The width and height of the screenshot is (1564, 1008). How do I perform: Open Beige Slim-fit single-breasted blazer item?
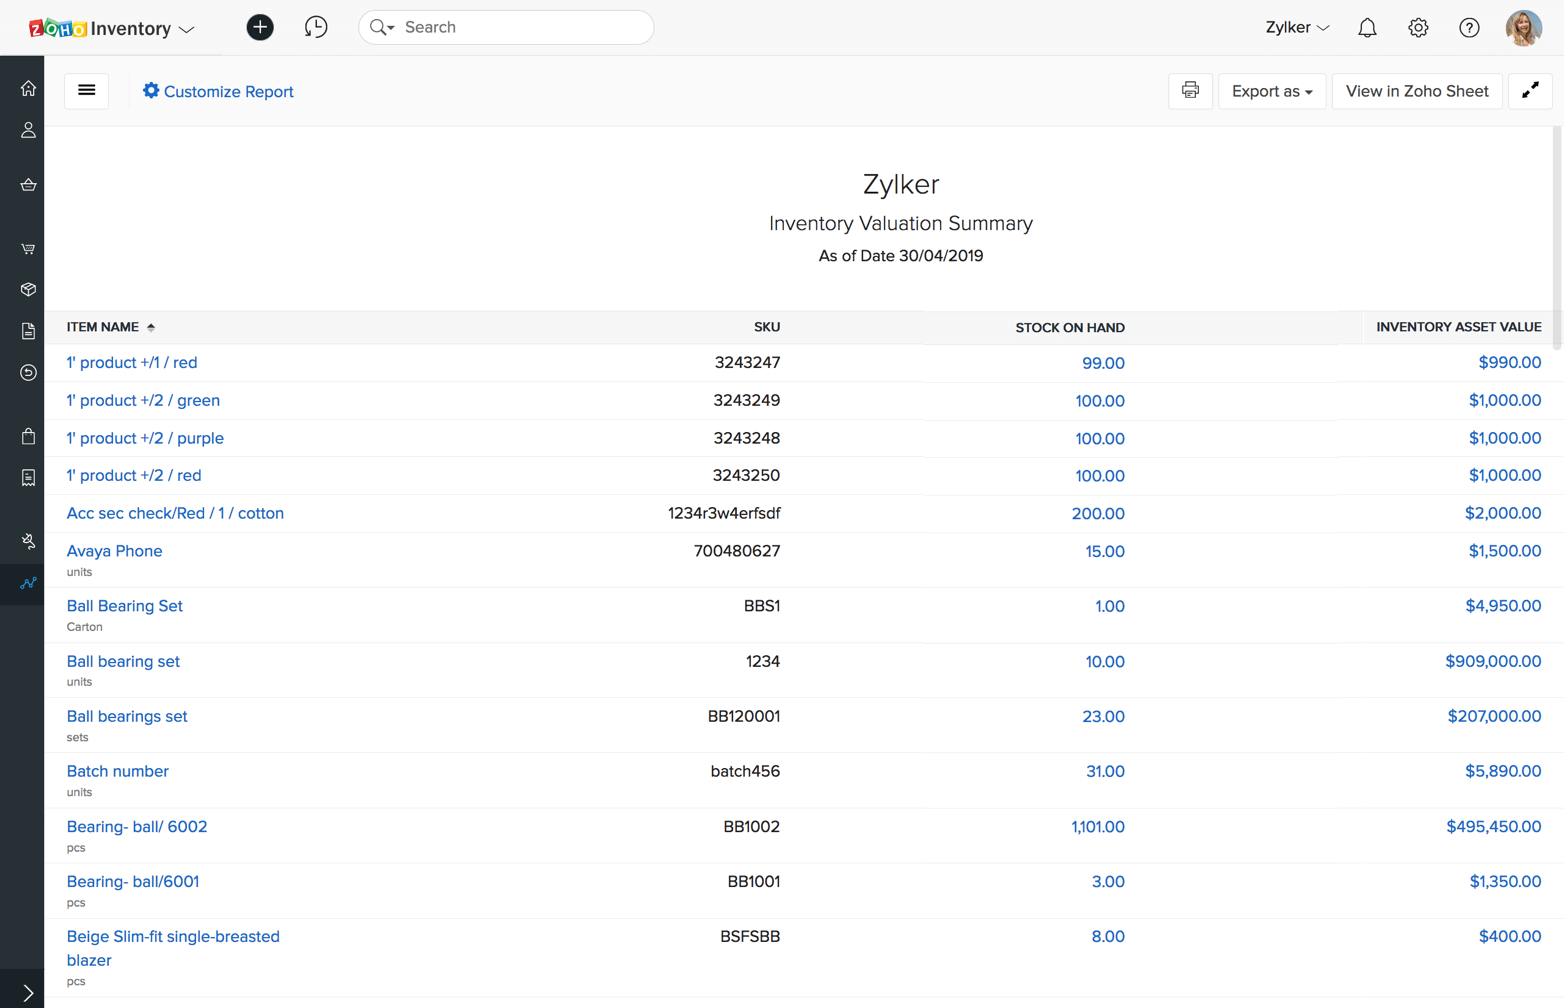[x=173, y=948]
